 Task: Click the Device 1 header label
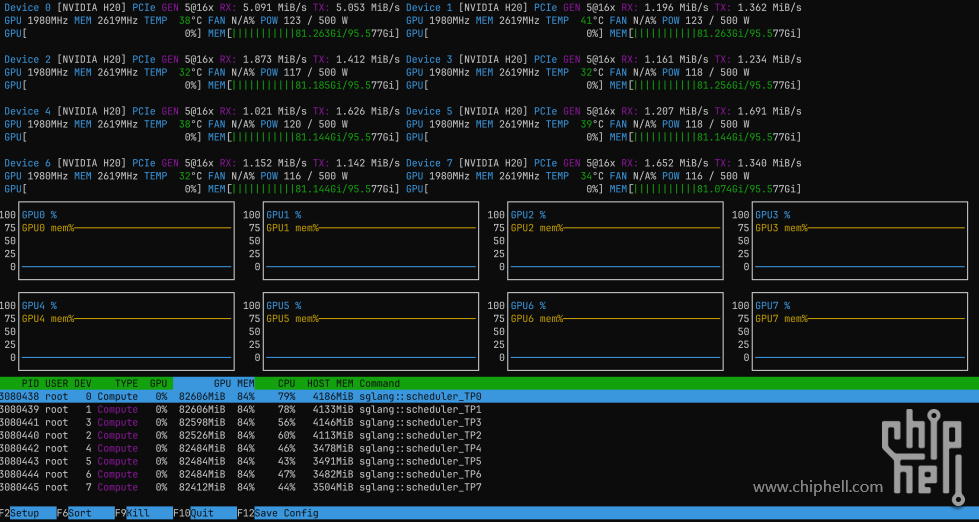coord(430,7)
